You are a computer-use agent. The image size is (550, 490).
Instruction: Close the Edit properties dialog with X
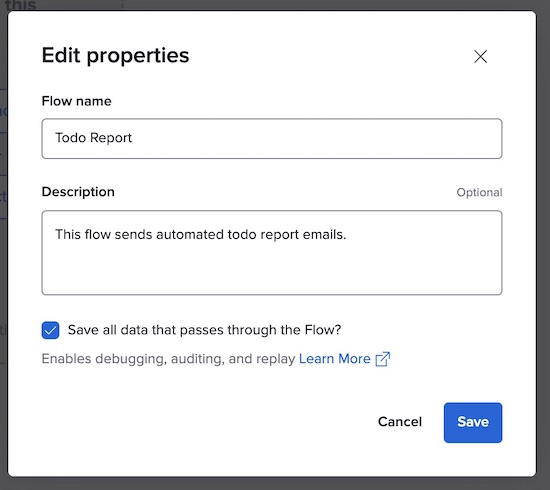480,56
